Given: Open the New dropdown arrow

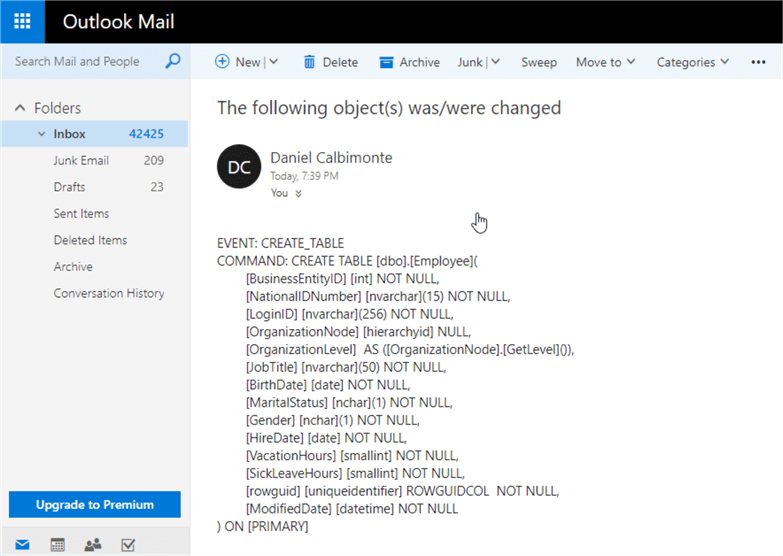Looking at the screenshot, I should (x=274, y=62).
